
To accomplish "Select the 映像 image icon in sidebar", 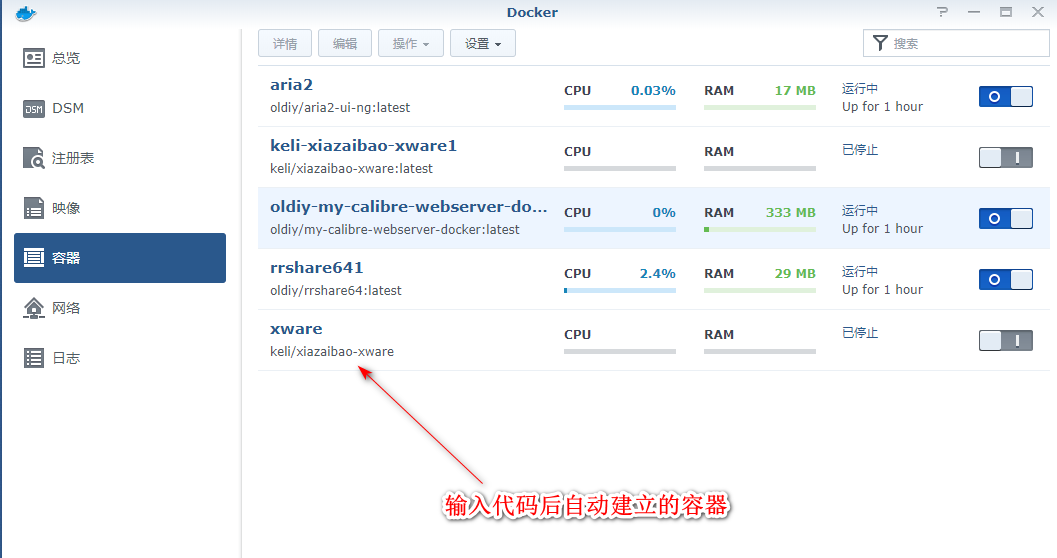I will (34, 208).
